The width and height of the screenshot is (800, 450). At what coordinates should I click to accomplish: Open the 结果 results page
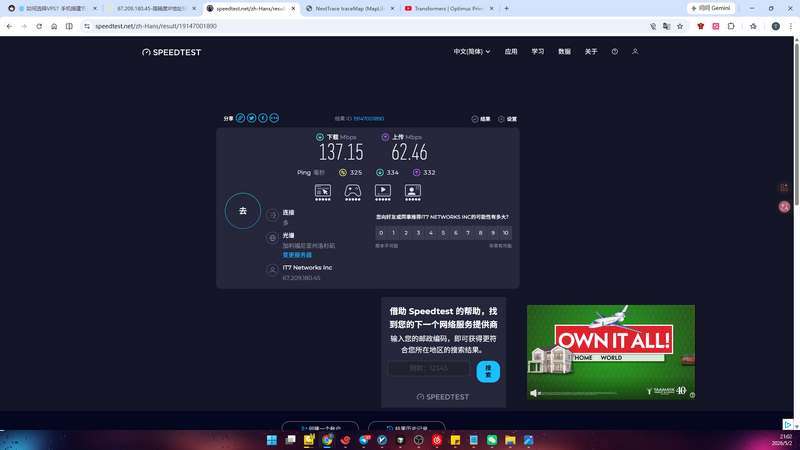tap(481, 119)
